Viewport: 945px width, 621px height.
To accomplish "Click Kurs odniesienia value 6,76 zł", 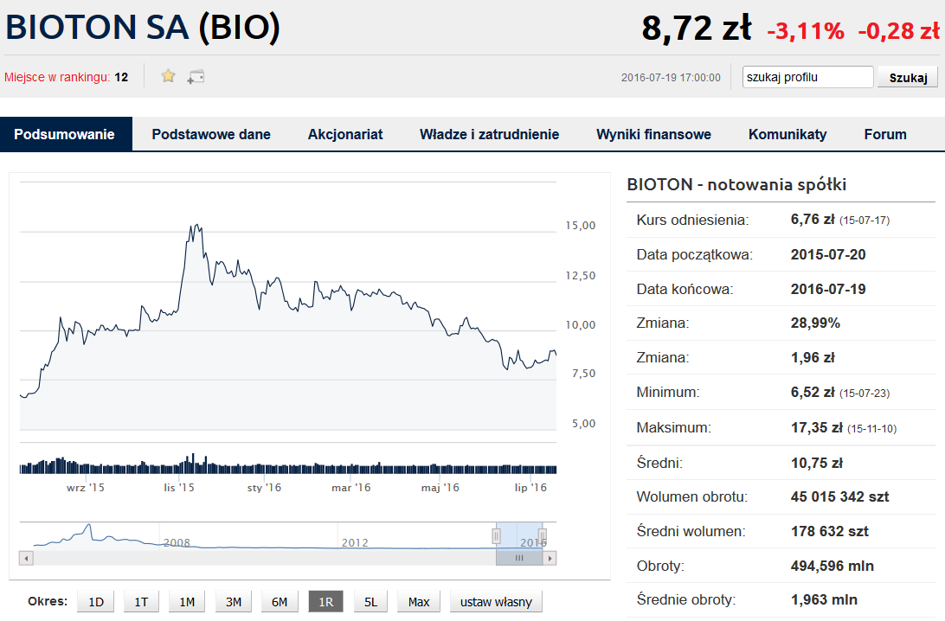I will 812,219.
